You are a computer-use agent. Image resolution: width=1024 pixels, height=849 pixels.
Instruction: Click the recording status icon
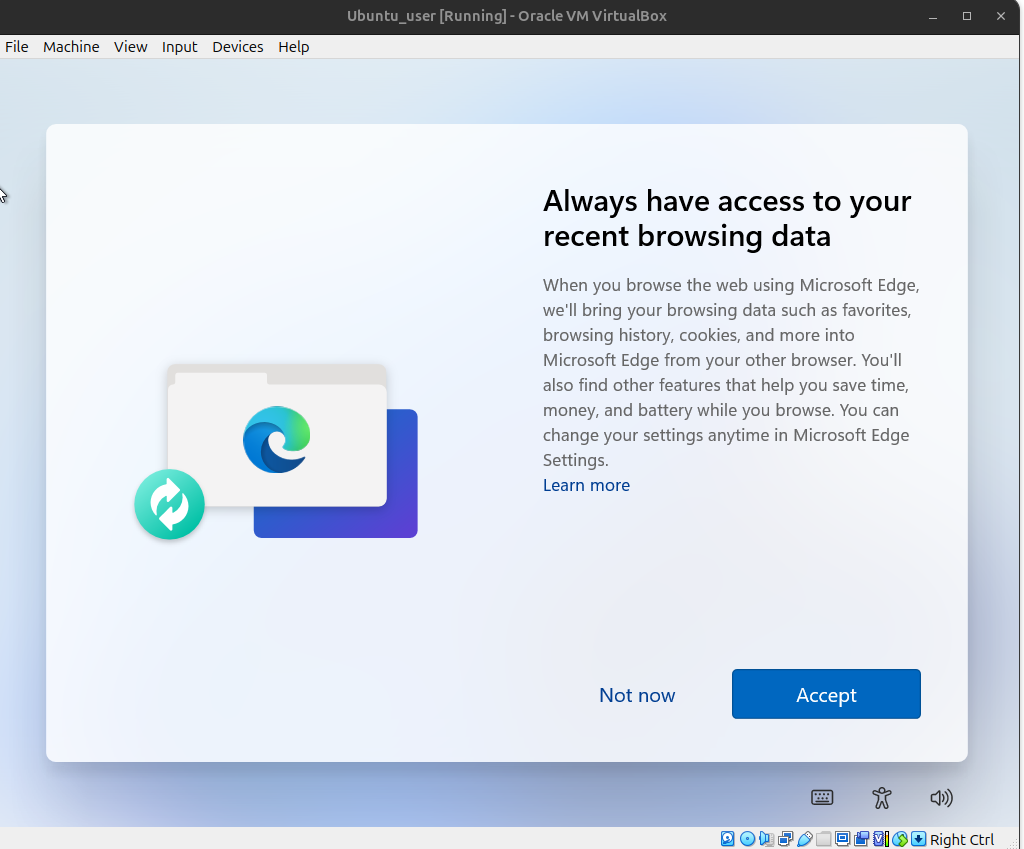pos(861,839)
